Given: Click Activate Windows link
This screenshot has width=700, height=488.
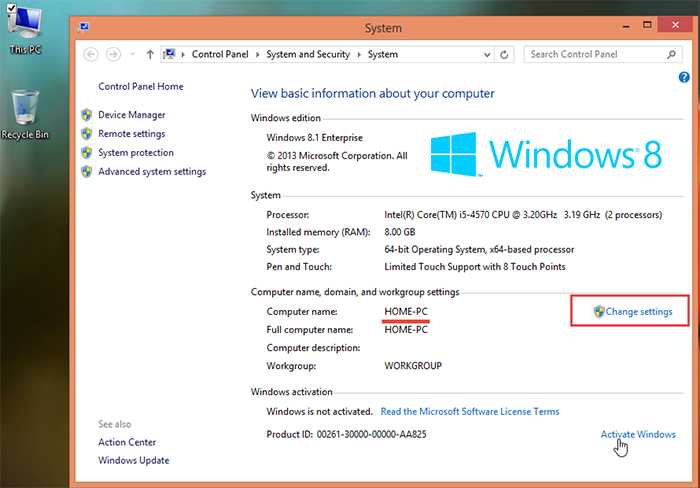Looking at the screenshot, I should (638, 434).
